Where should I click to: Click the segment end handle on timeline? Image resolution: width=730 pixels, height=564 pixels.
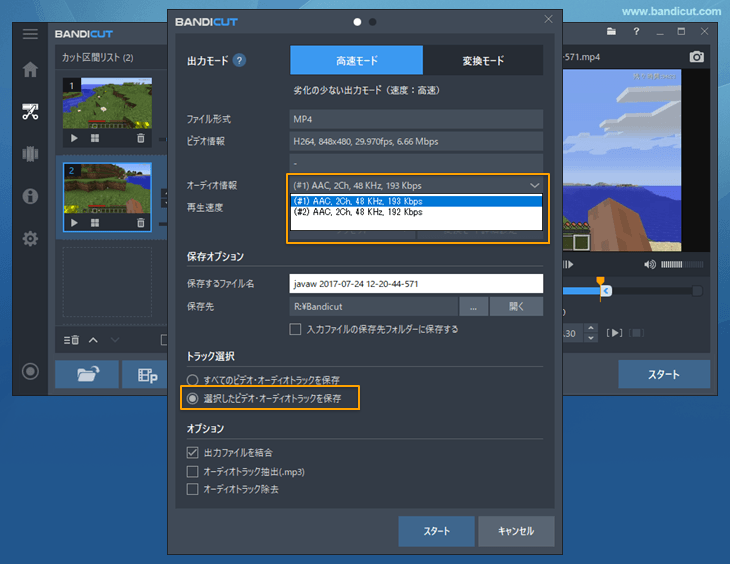(x=606, y=291)
